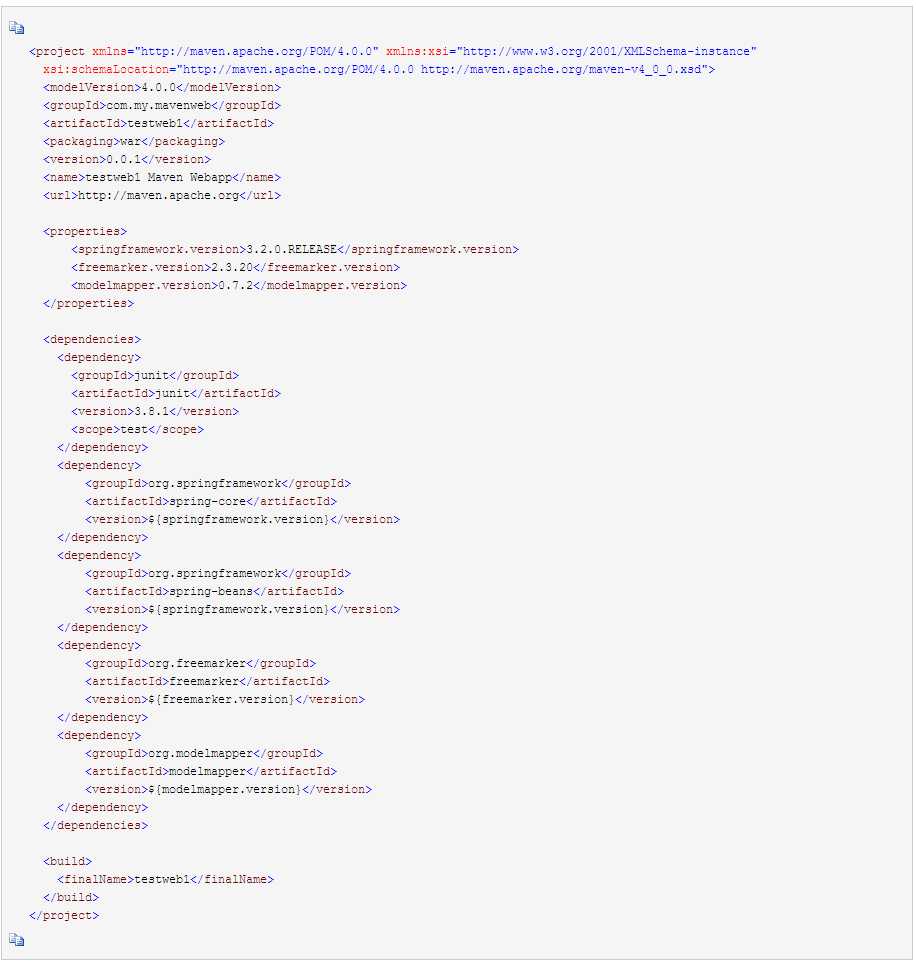916x965 pixels.
Task: Click the modelVersion 4.0.0 line
Action: pyautogui.click(x=162, y=87)
